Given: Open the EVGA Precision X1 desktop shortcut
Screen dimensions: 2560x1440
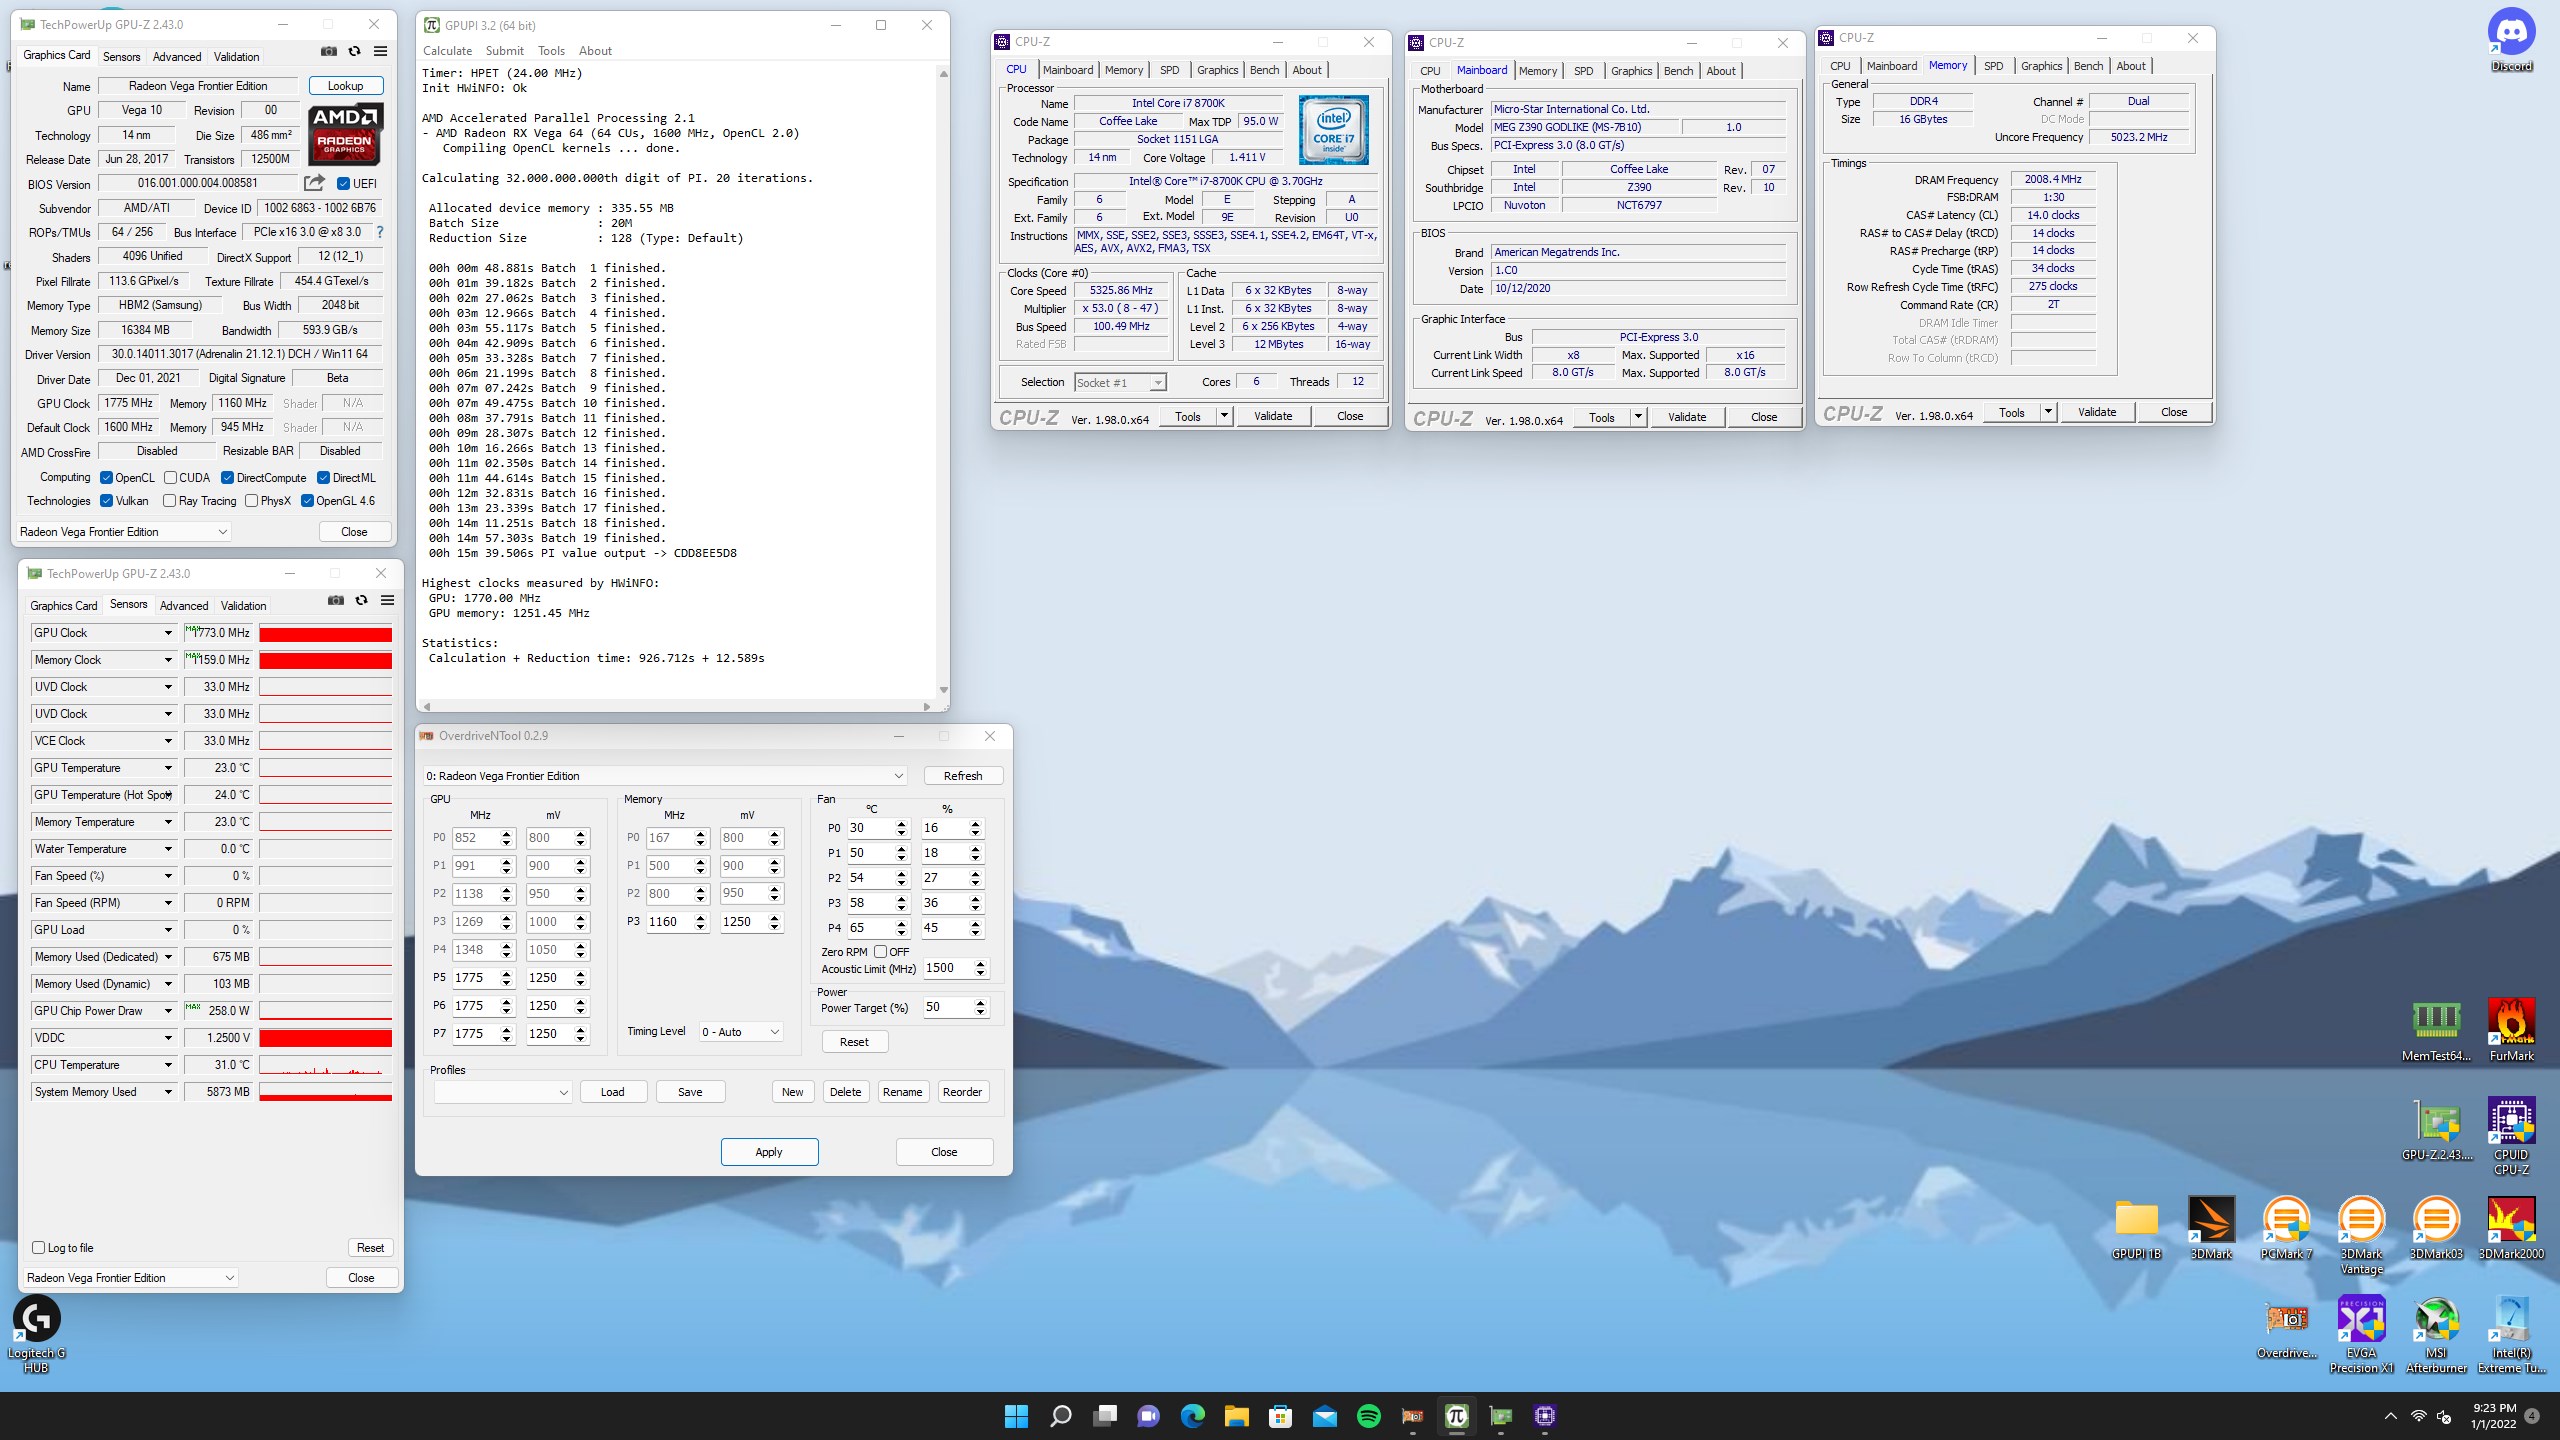Looking at the screenshot, I should 2361,1335.
